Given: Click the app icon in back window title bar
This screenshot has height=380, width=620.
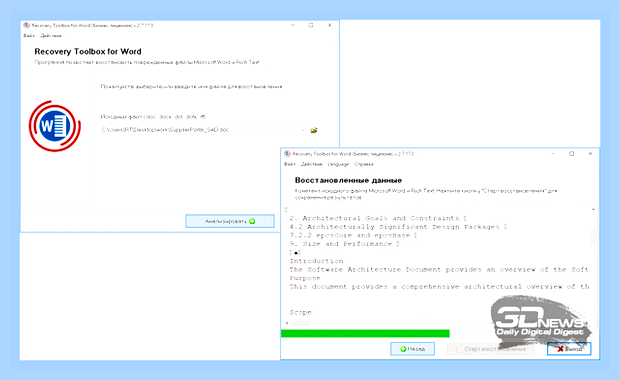Looking at the screenshot, I should point(26,25).
